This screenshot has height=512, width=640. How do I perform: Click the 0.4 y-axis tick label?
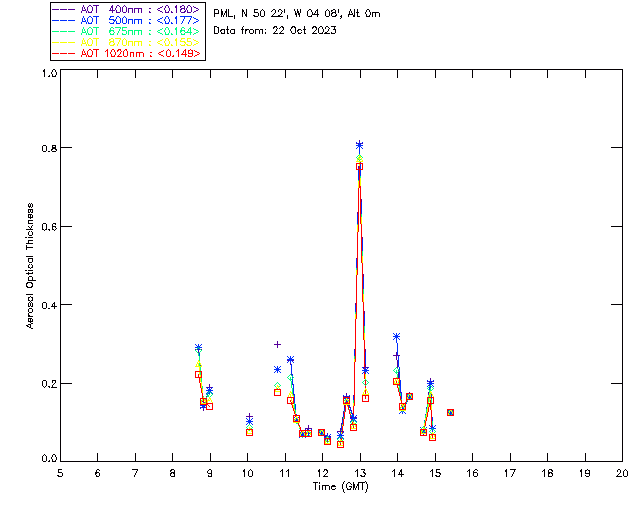(x=49, y=305)
